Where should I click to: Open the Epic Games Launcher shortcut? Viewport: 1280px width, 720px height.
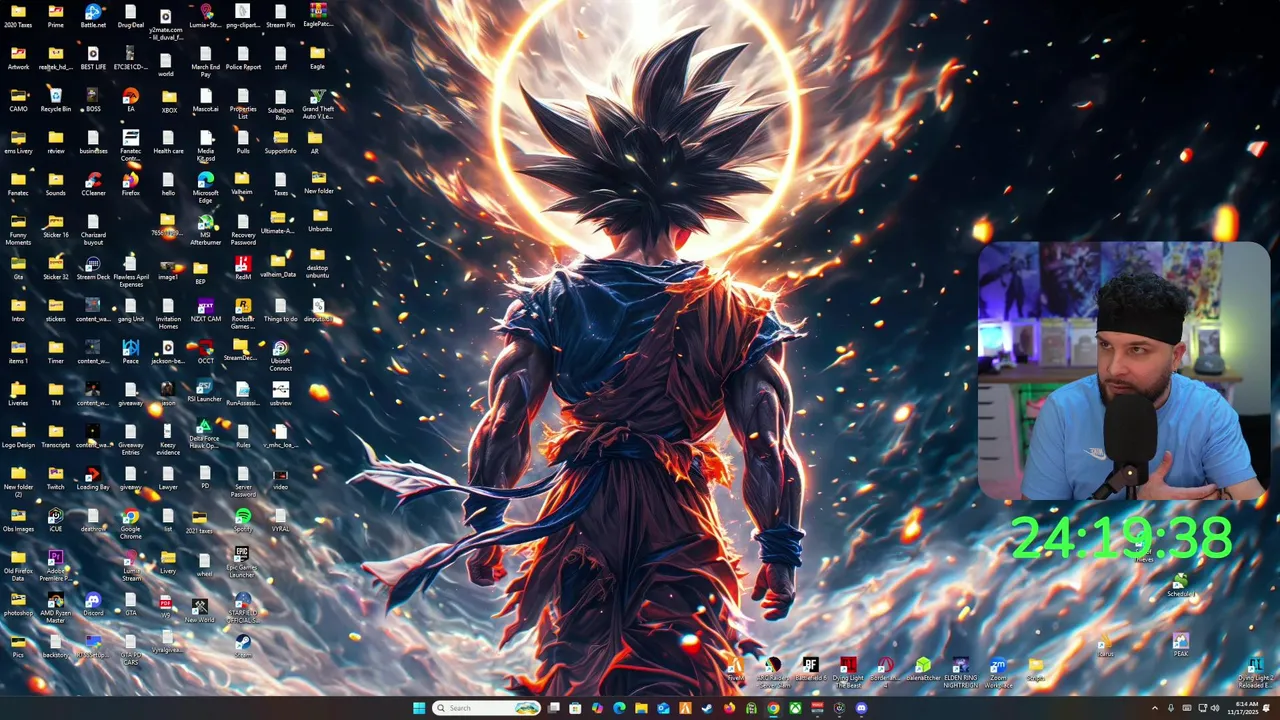(x=242, y=562)
